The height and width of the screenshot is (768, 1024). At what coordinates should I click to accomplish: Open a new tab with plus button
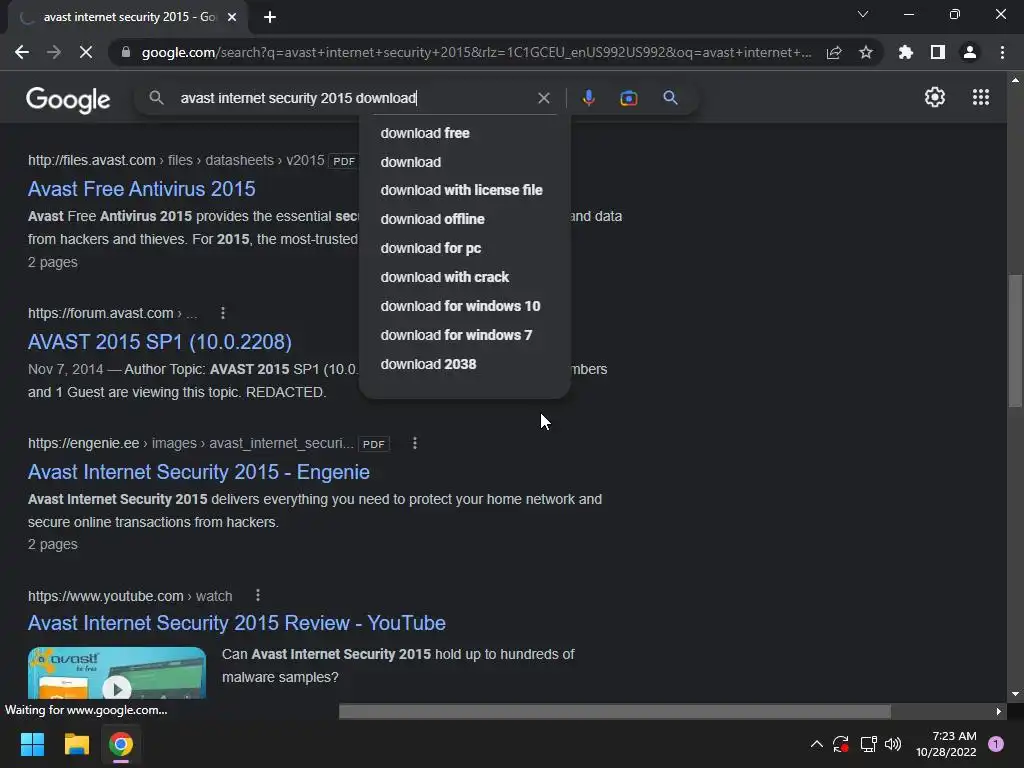pos(270,17)
